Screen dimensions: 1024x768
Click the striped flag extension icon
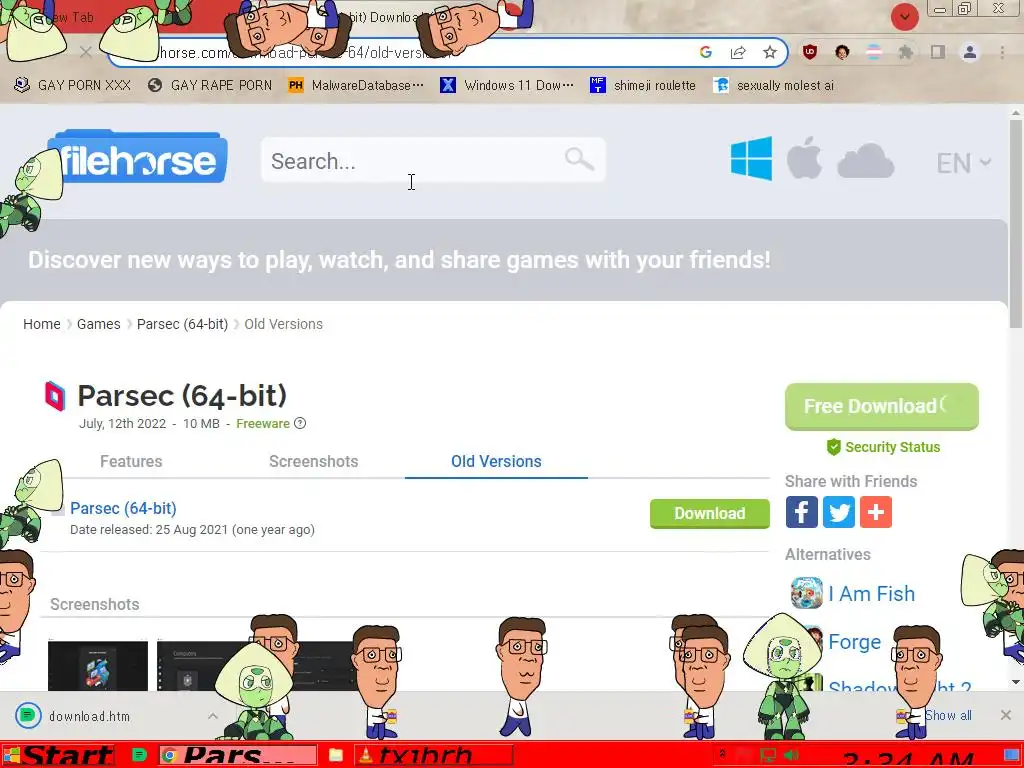click(x=874, y=52)
